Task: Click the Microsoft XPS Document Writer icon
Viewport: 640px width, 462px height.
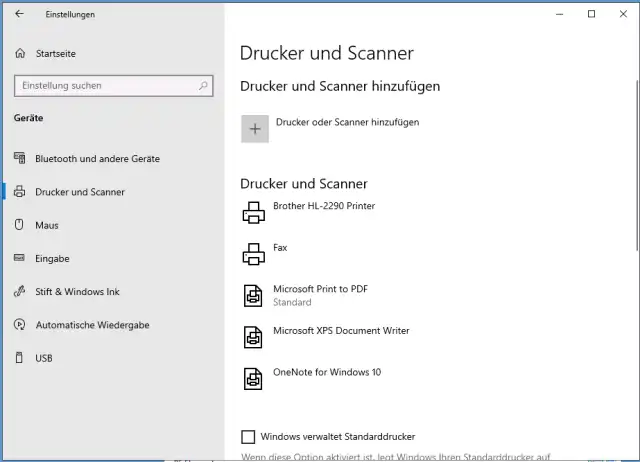Action: (x=254, y=336)
